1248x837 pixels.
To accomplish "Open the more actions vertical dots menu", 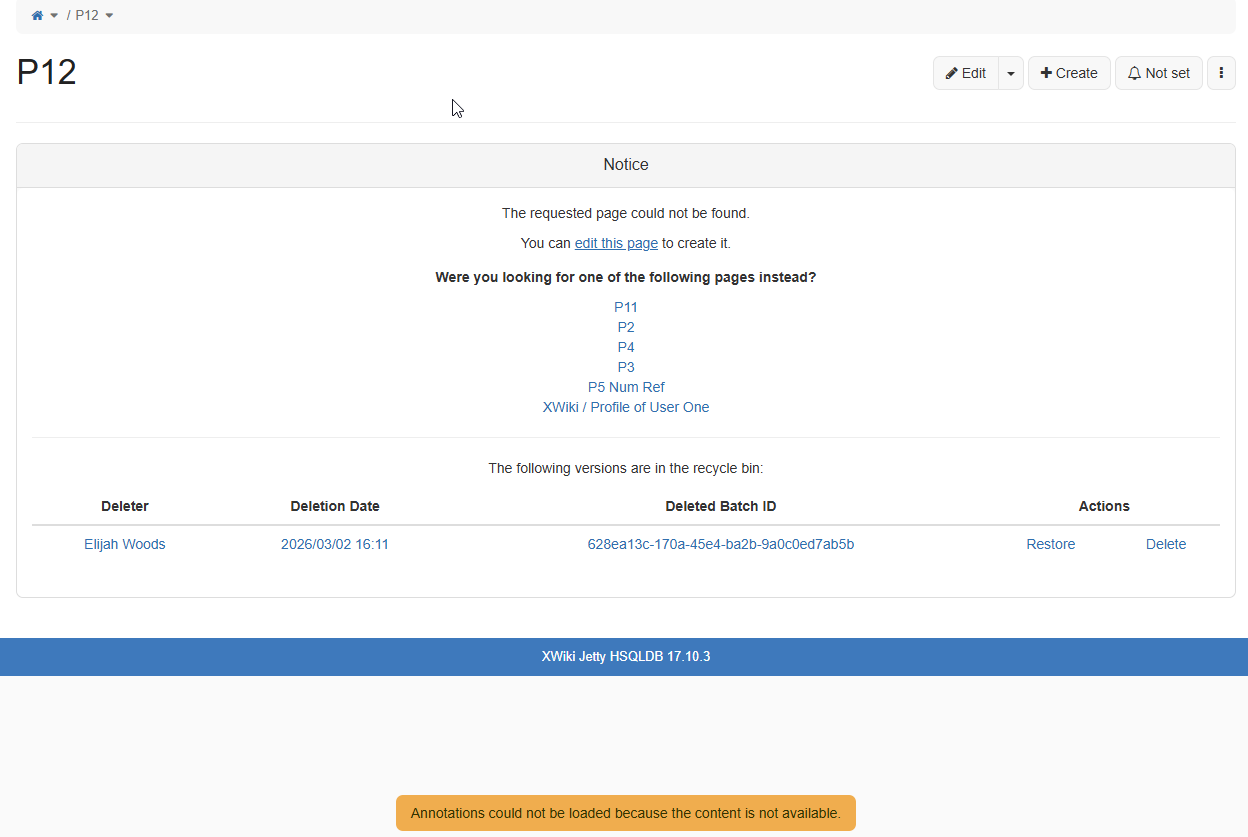I will [x=1221, y=73].
